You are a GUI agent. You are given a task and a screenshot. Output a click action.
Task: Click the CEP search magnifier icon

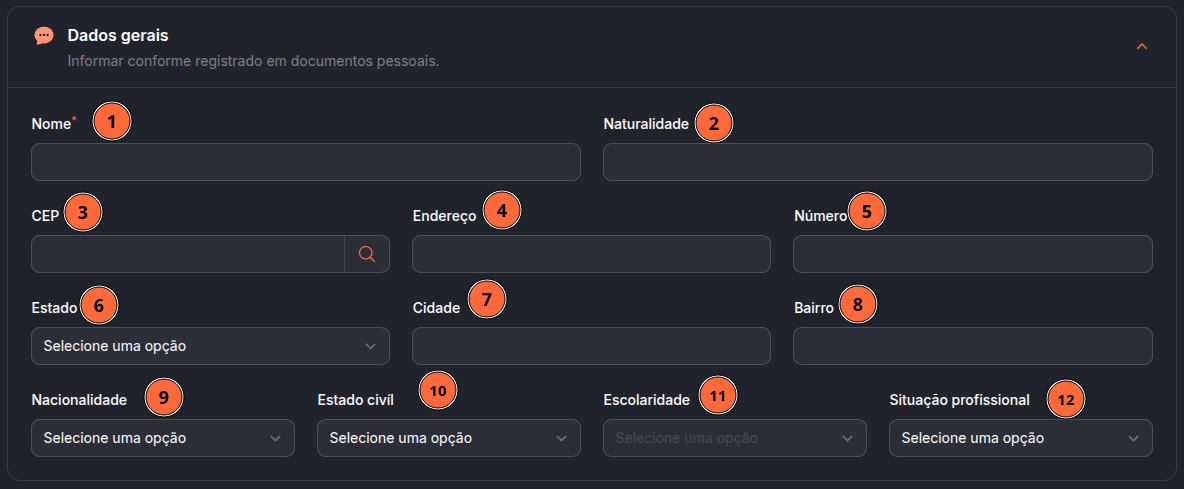point(367,254)
